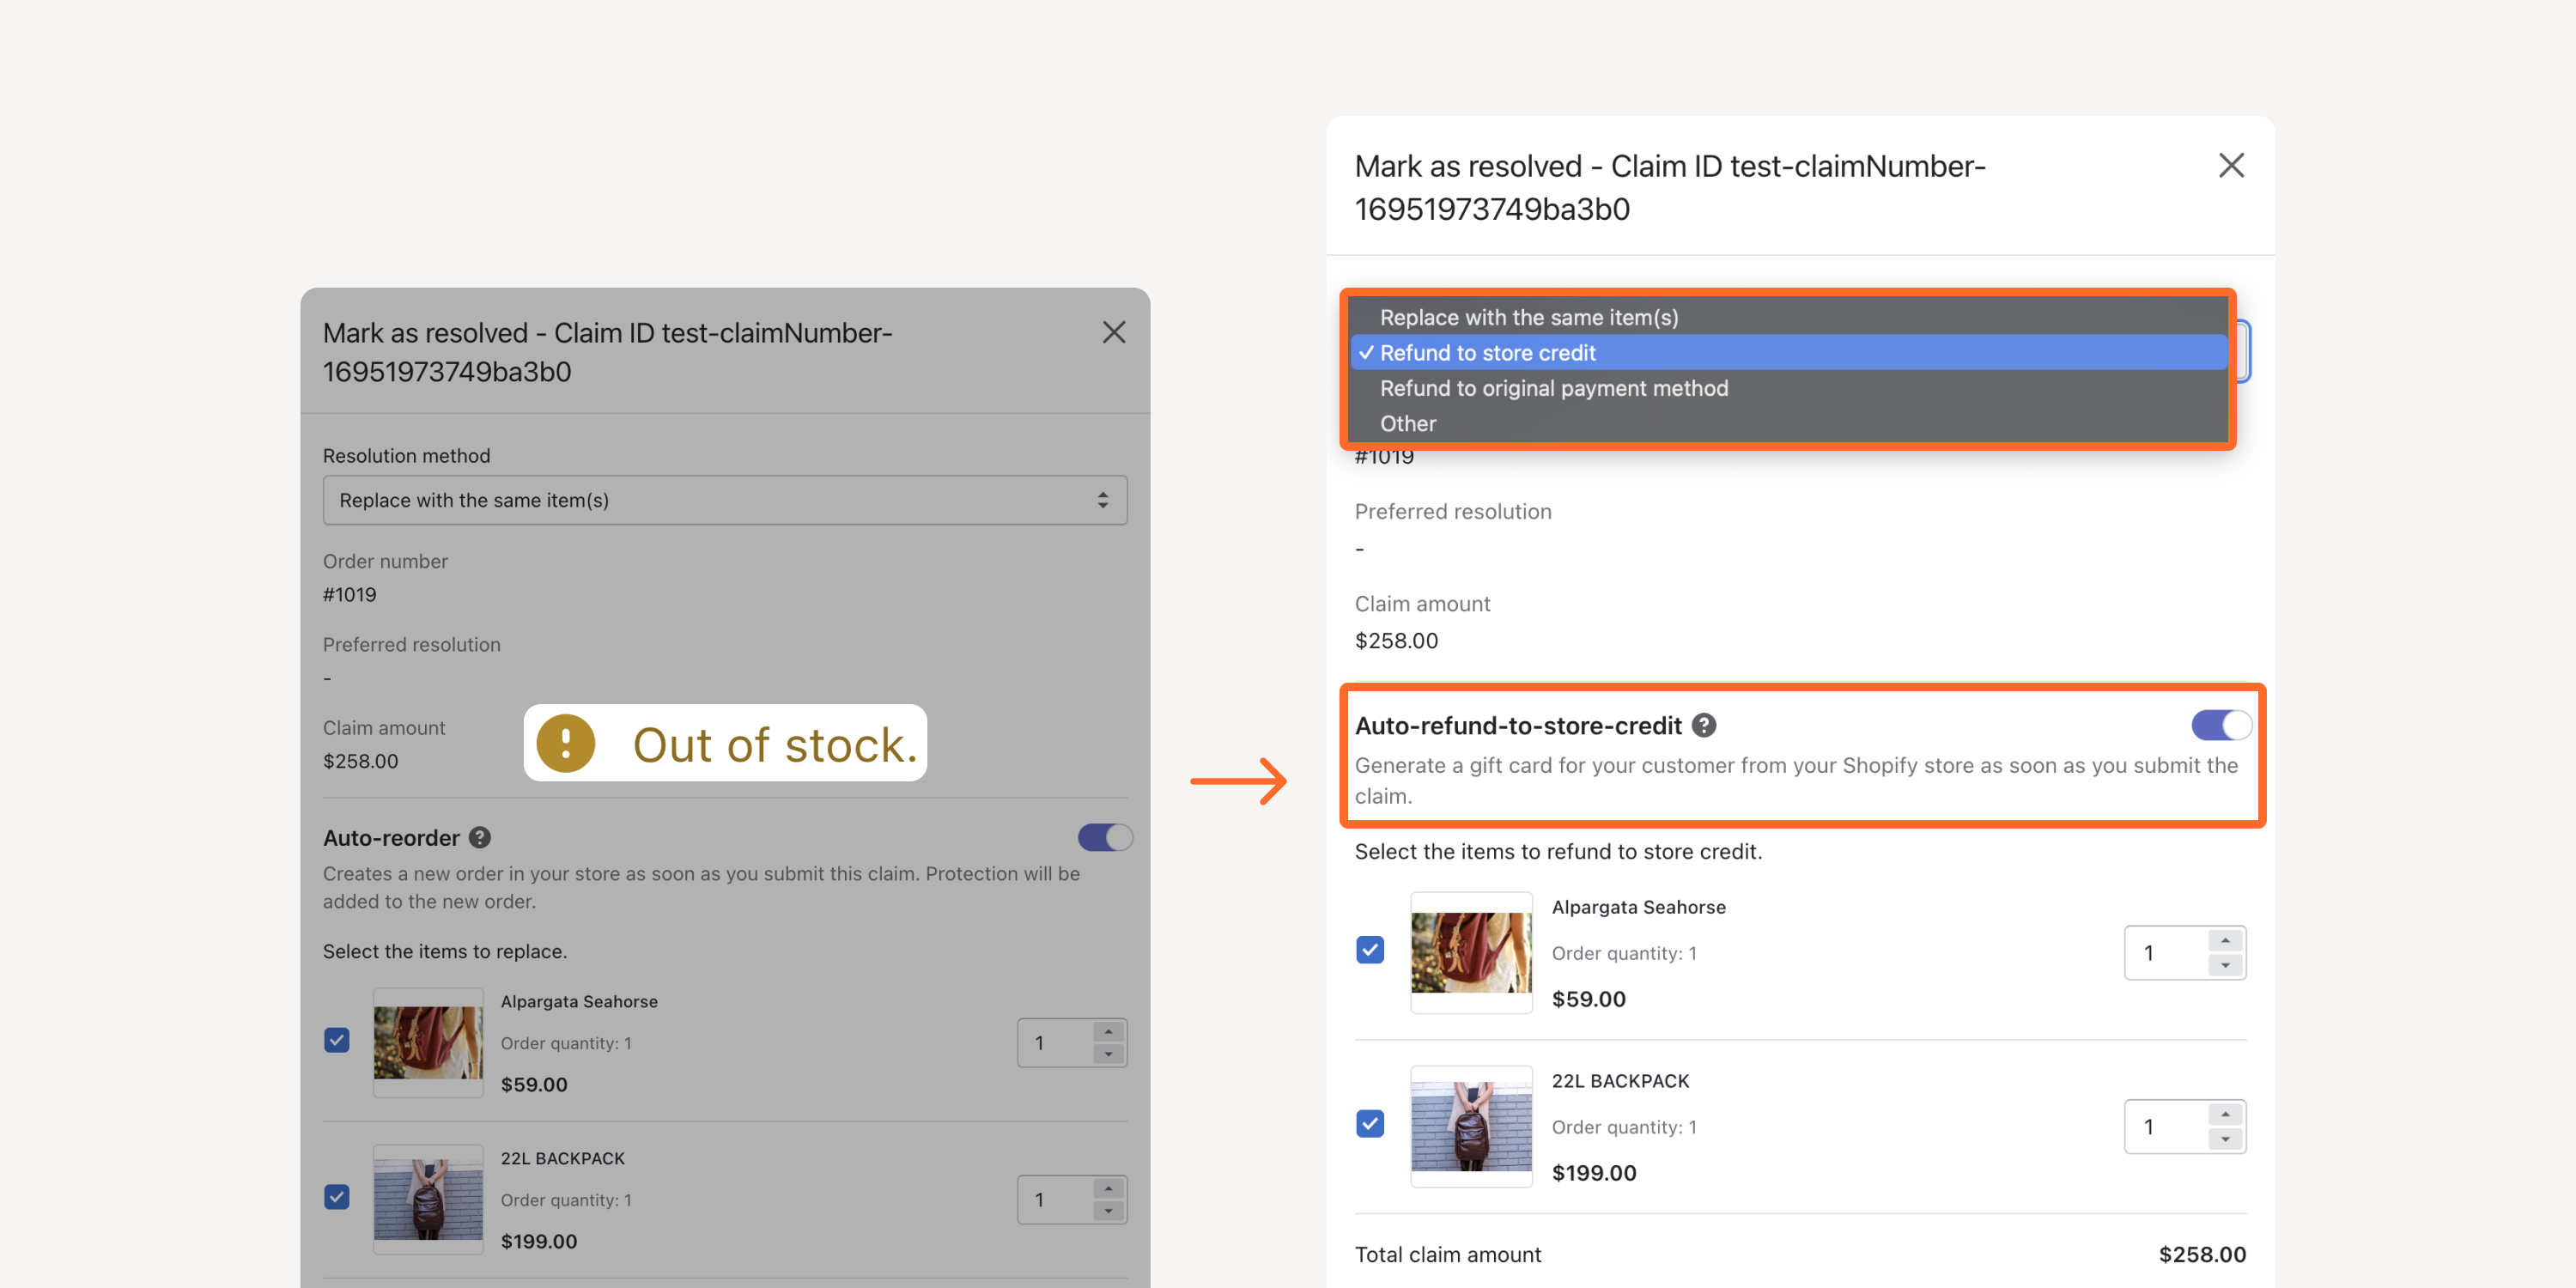Open 22L BACKPACK thumbnail in left dialog
The height and width of the screenshot is (1288, 2576).
pos(428,1199)
